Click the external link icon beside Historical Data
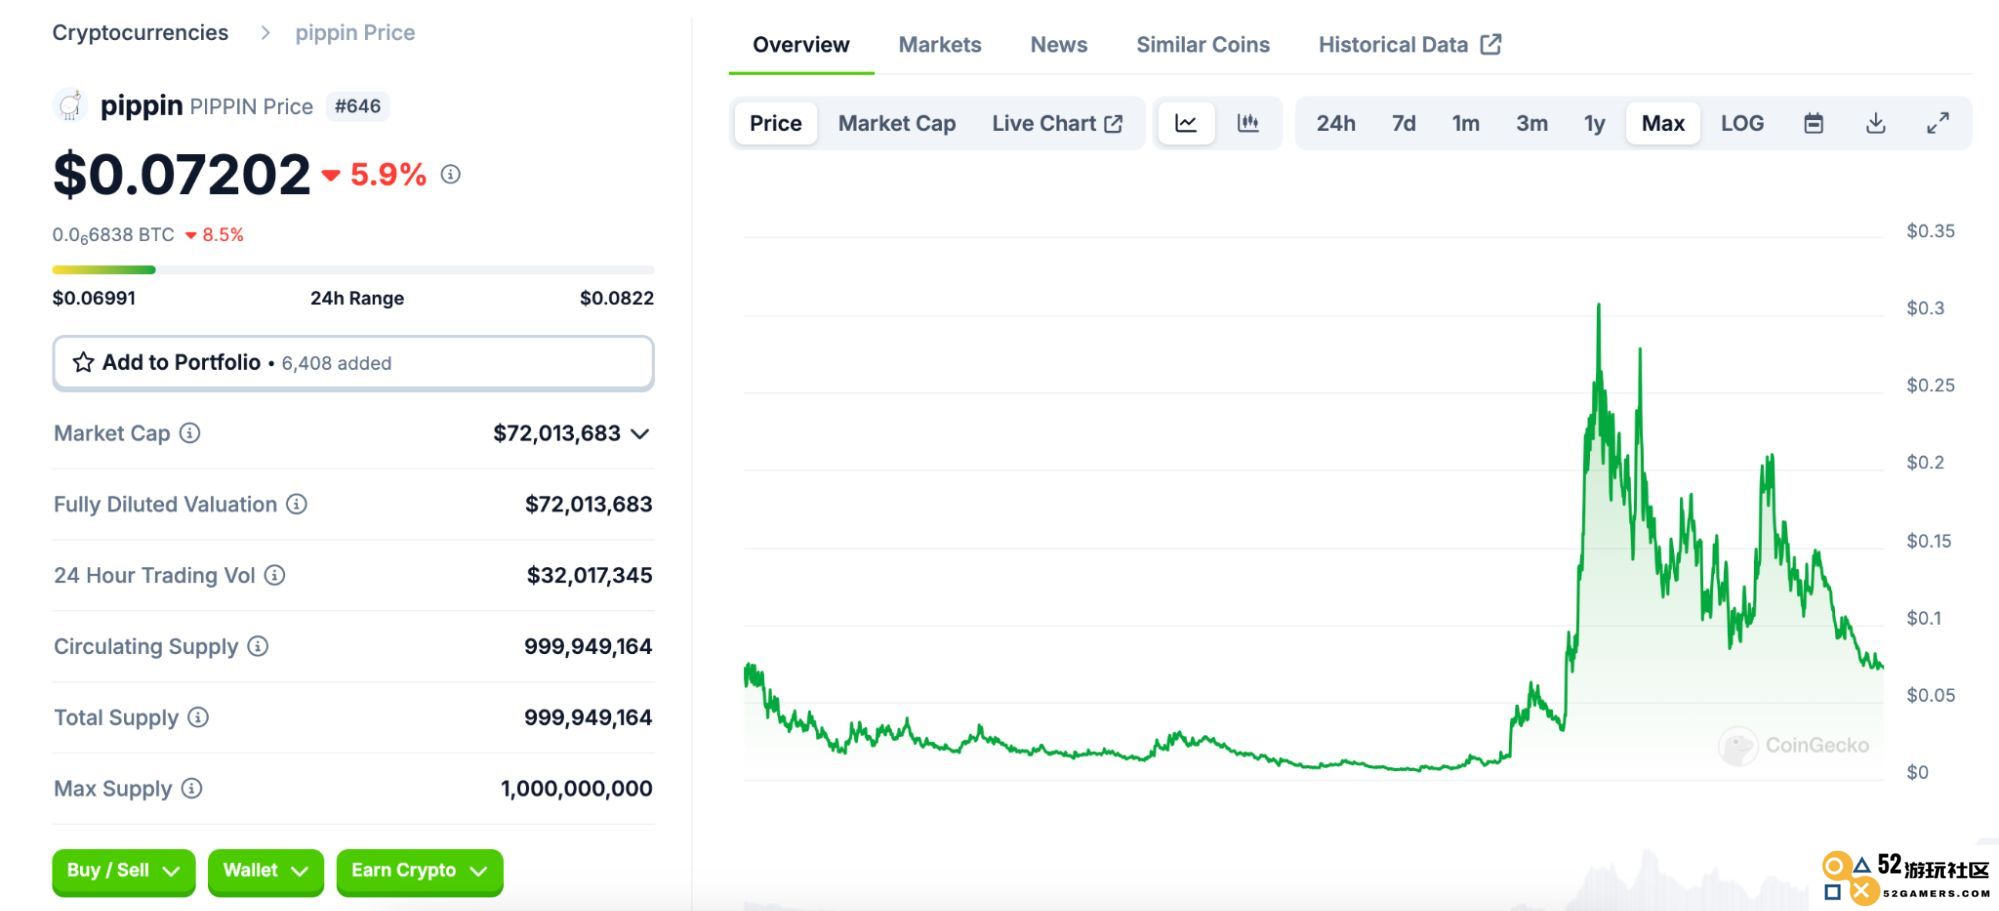 (x=1491, y=44)
